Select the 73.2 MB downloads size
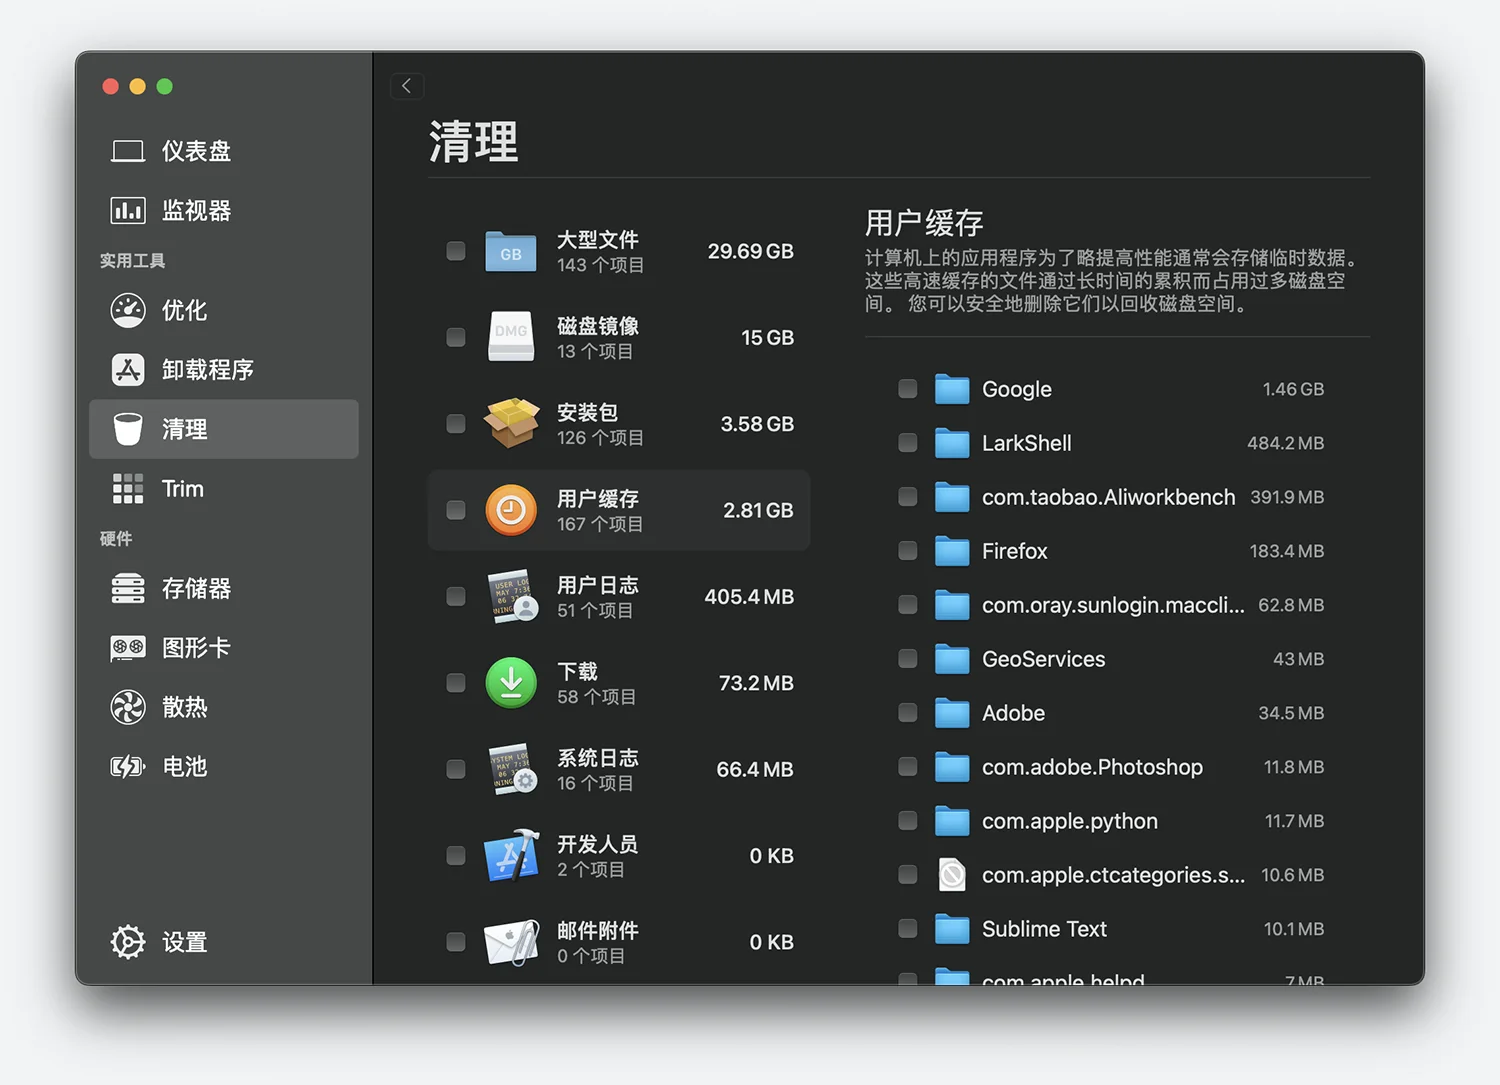 756,683
